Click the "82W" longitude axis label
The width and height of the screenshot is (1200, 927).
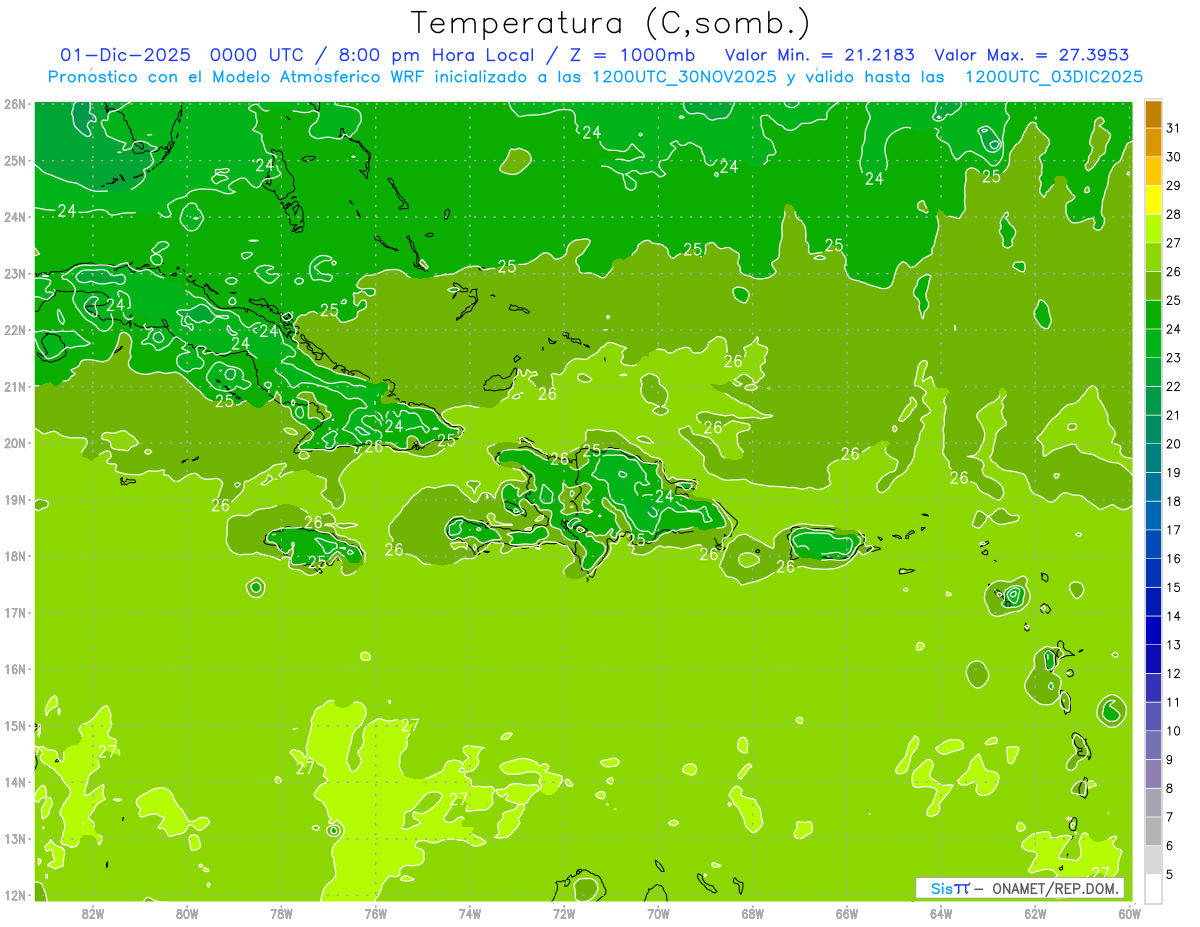pyautogui.click(x=93, y=913)
